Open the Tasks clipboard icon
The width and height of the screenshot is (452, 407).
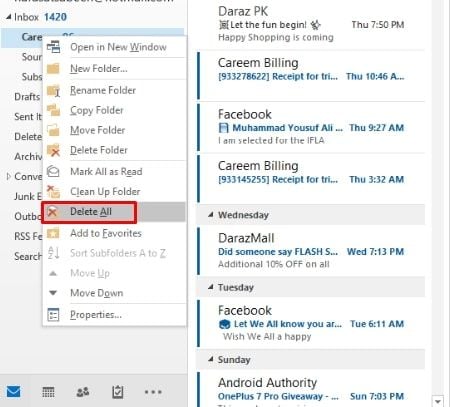(118, 392)
